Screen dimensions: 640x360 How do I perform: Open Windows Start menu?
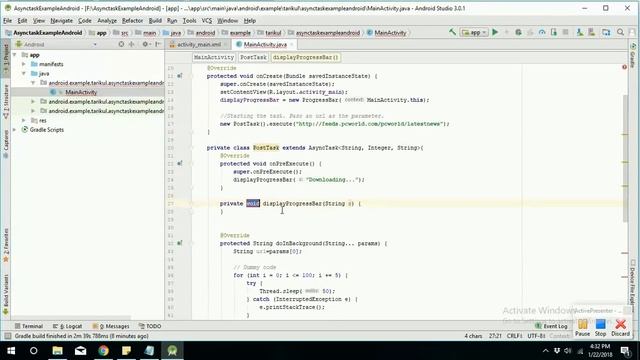[x=11, y=351]
